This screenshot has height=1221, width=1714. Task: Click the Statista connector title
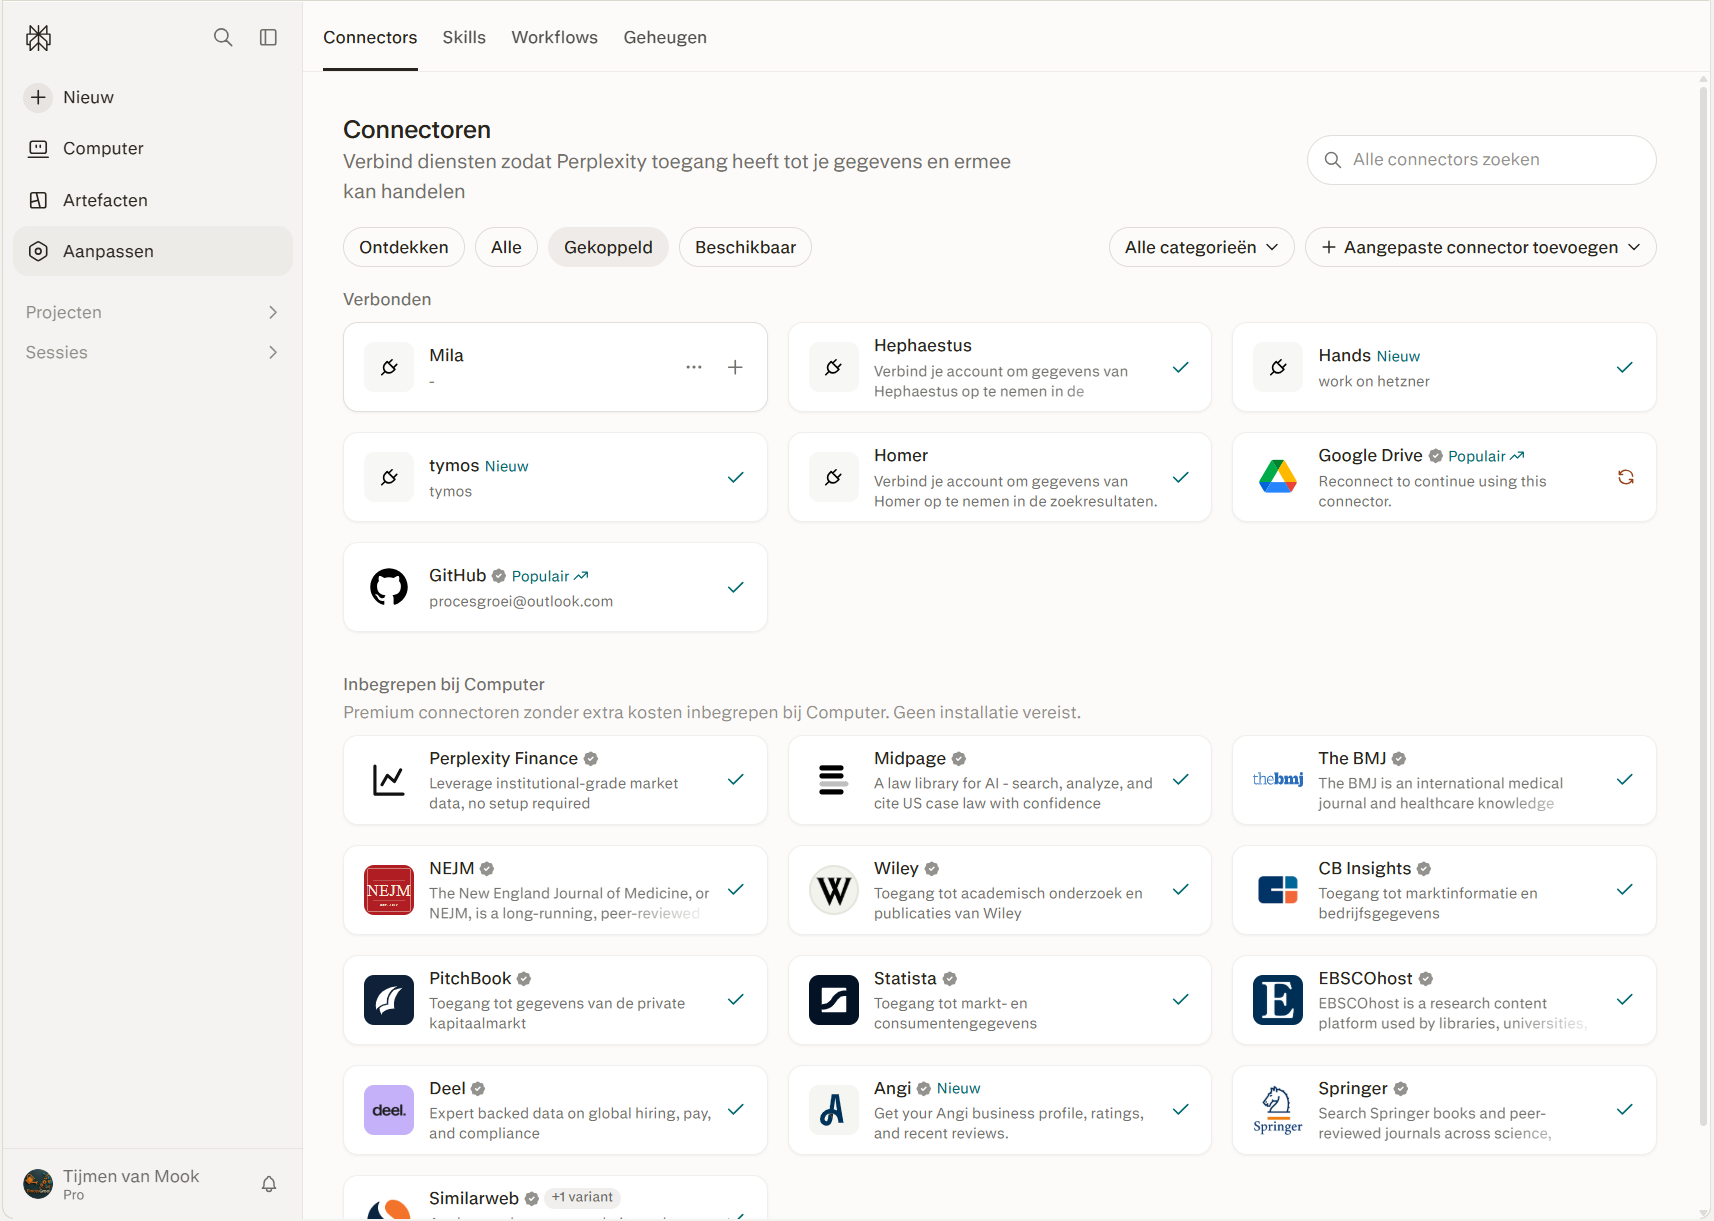click(x=905, y=979)
